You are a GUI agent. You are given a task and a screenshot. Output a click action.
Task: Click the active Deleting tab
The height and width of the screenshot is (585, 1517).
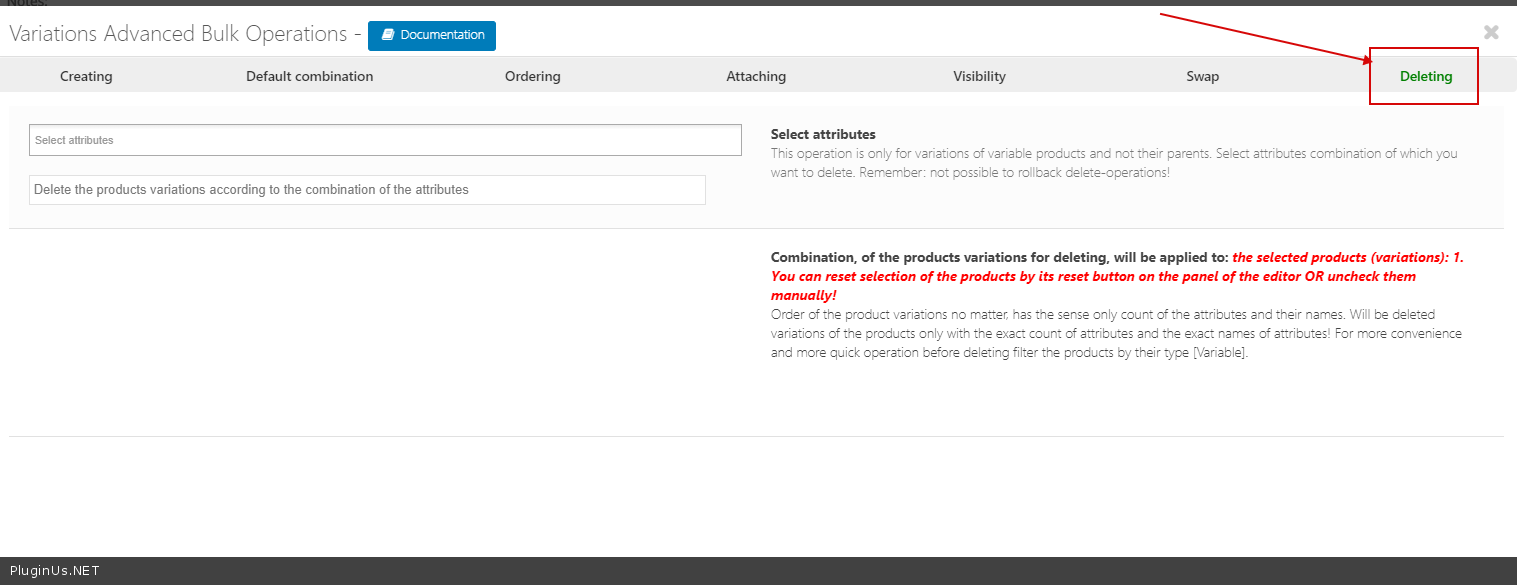pos(1425,76)
